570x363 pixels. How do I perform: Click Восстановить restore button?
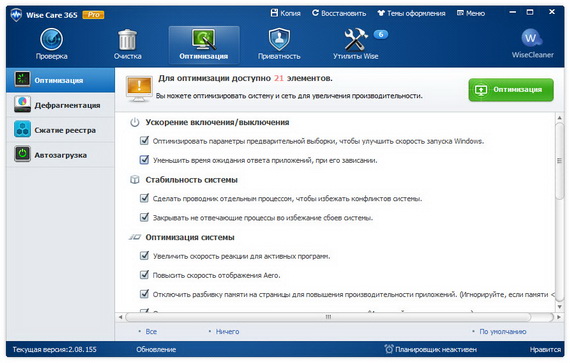(x=339, y=13)
